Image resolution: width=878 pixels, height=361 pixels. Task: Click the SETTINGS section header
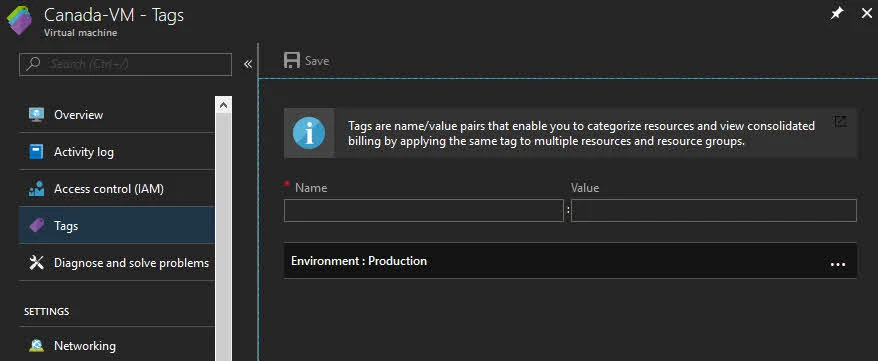(x=46, y=311)
